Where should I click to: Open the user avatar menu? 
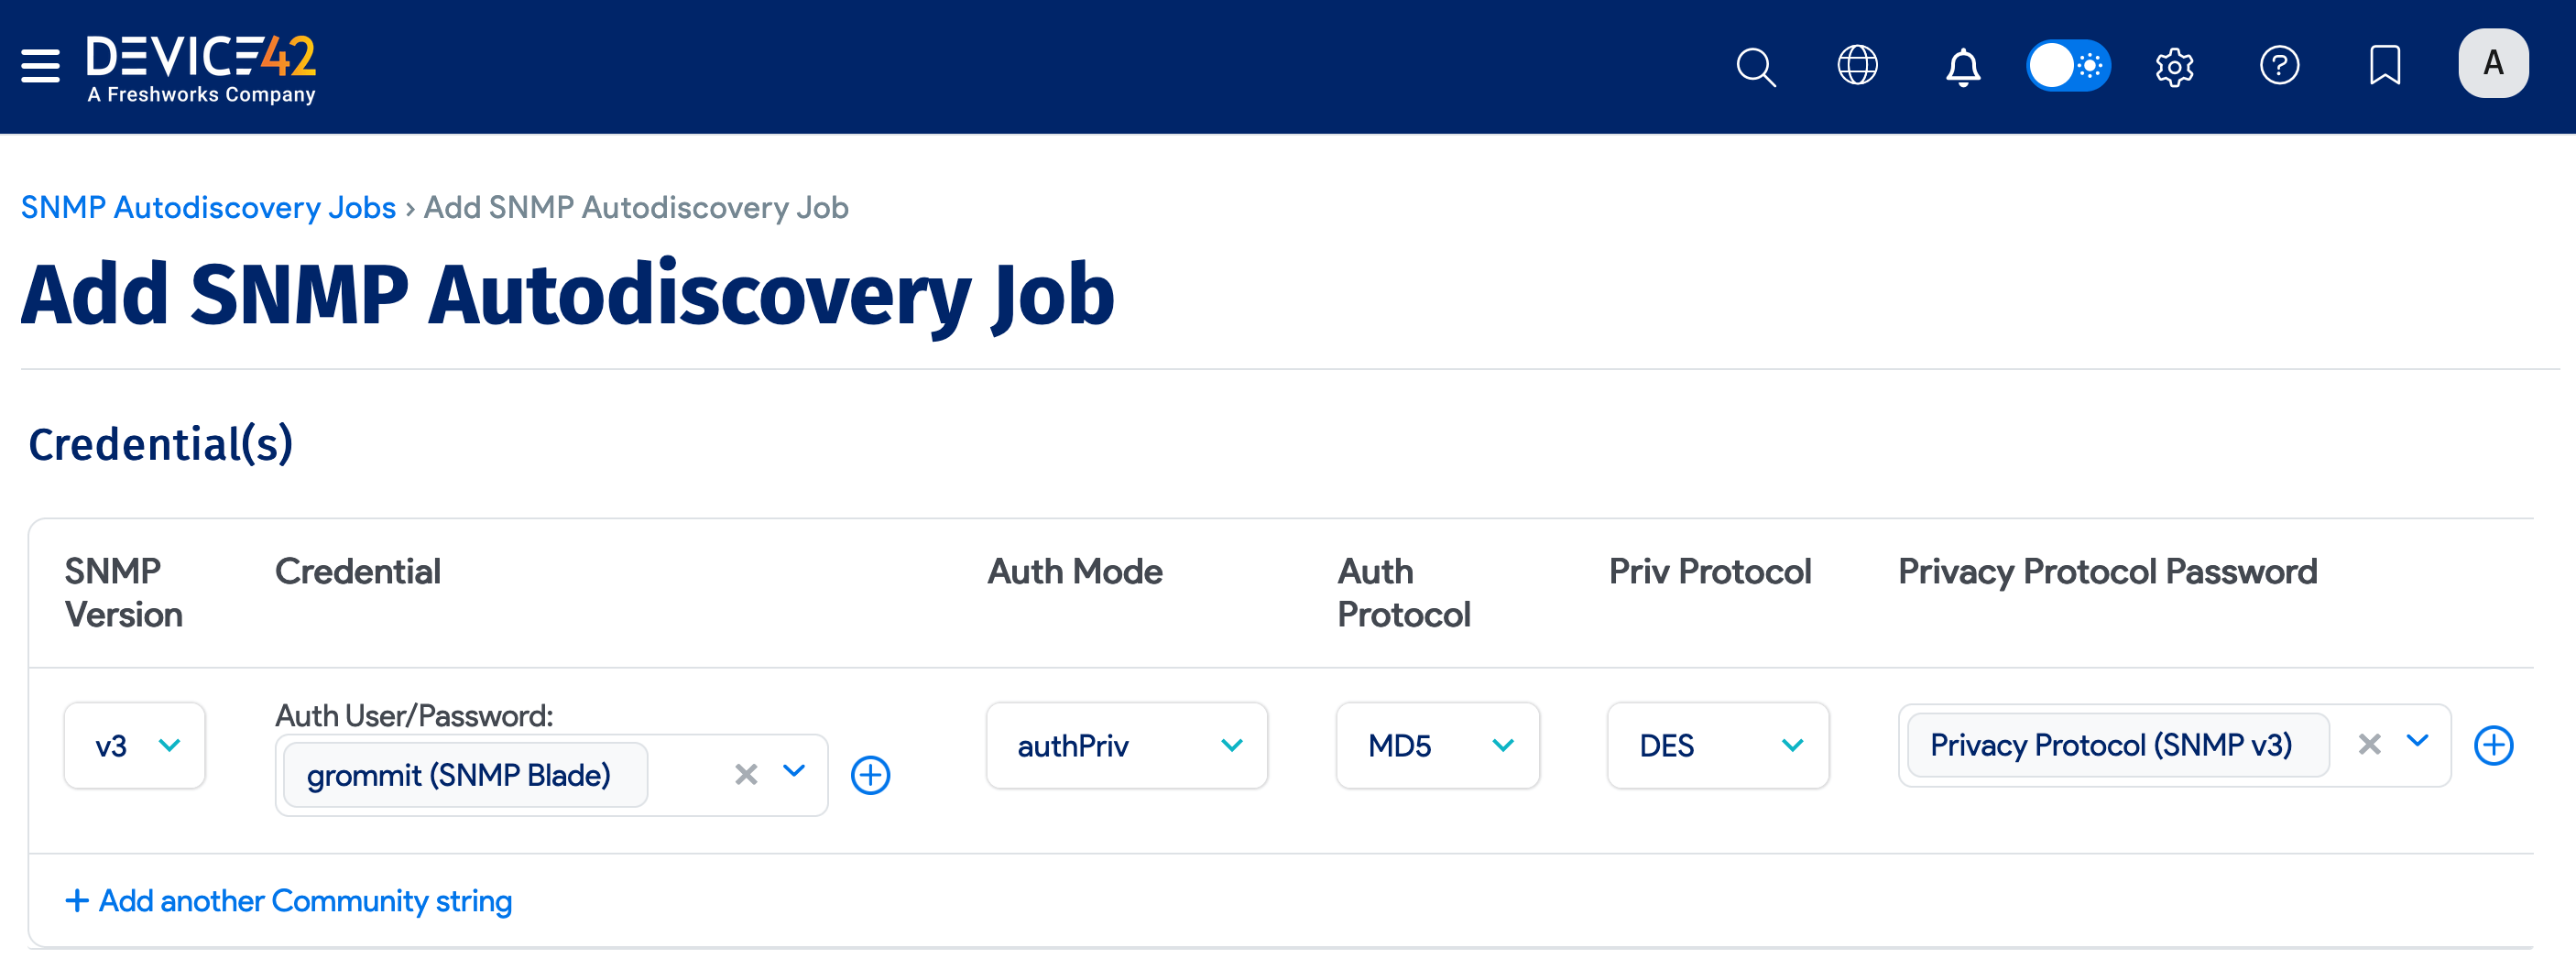tap(2493, 63)
